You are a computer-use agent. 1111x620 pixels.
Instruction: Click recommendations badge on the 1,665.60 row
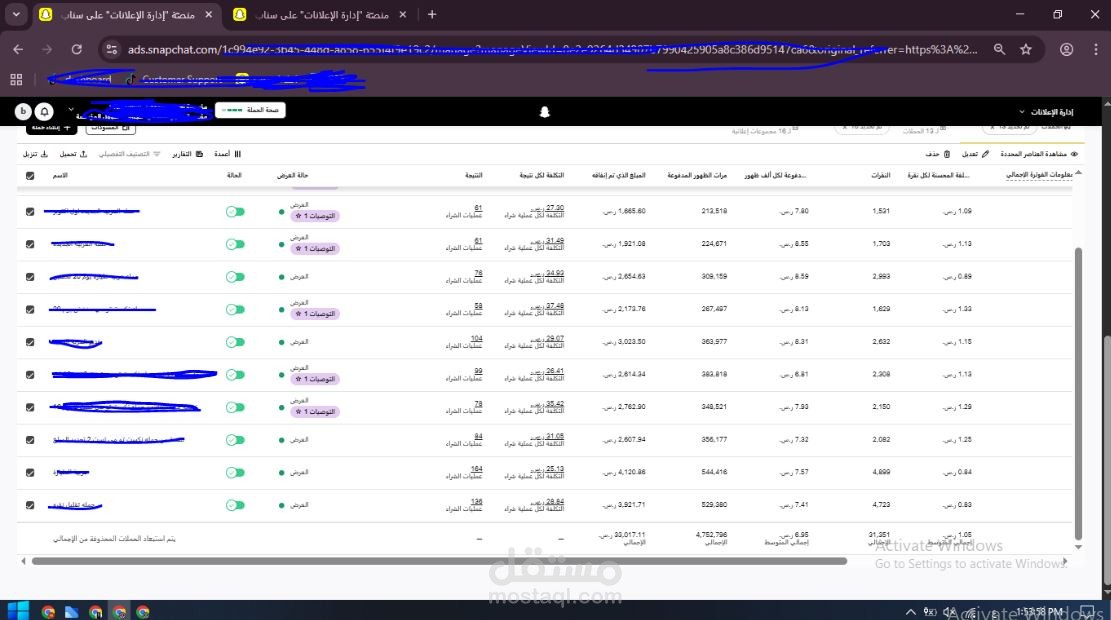(315, 216)
